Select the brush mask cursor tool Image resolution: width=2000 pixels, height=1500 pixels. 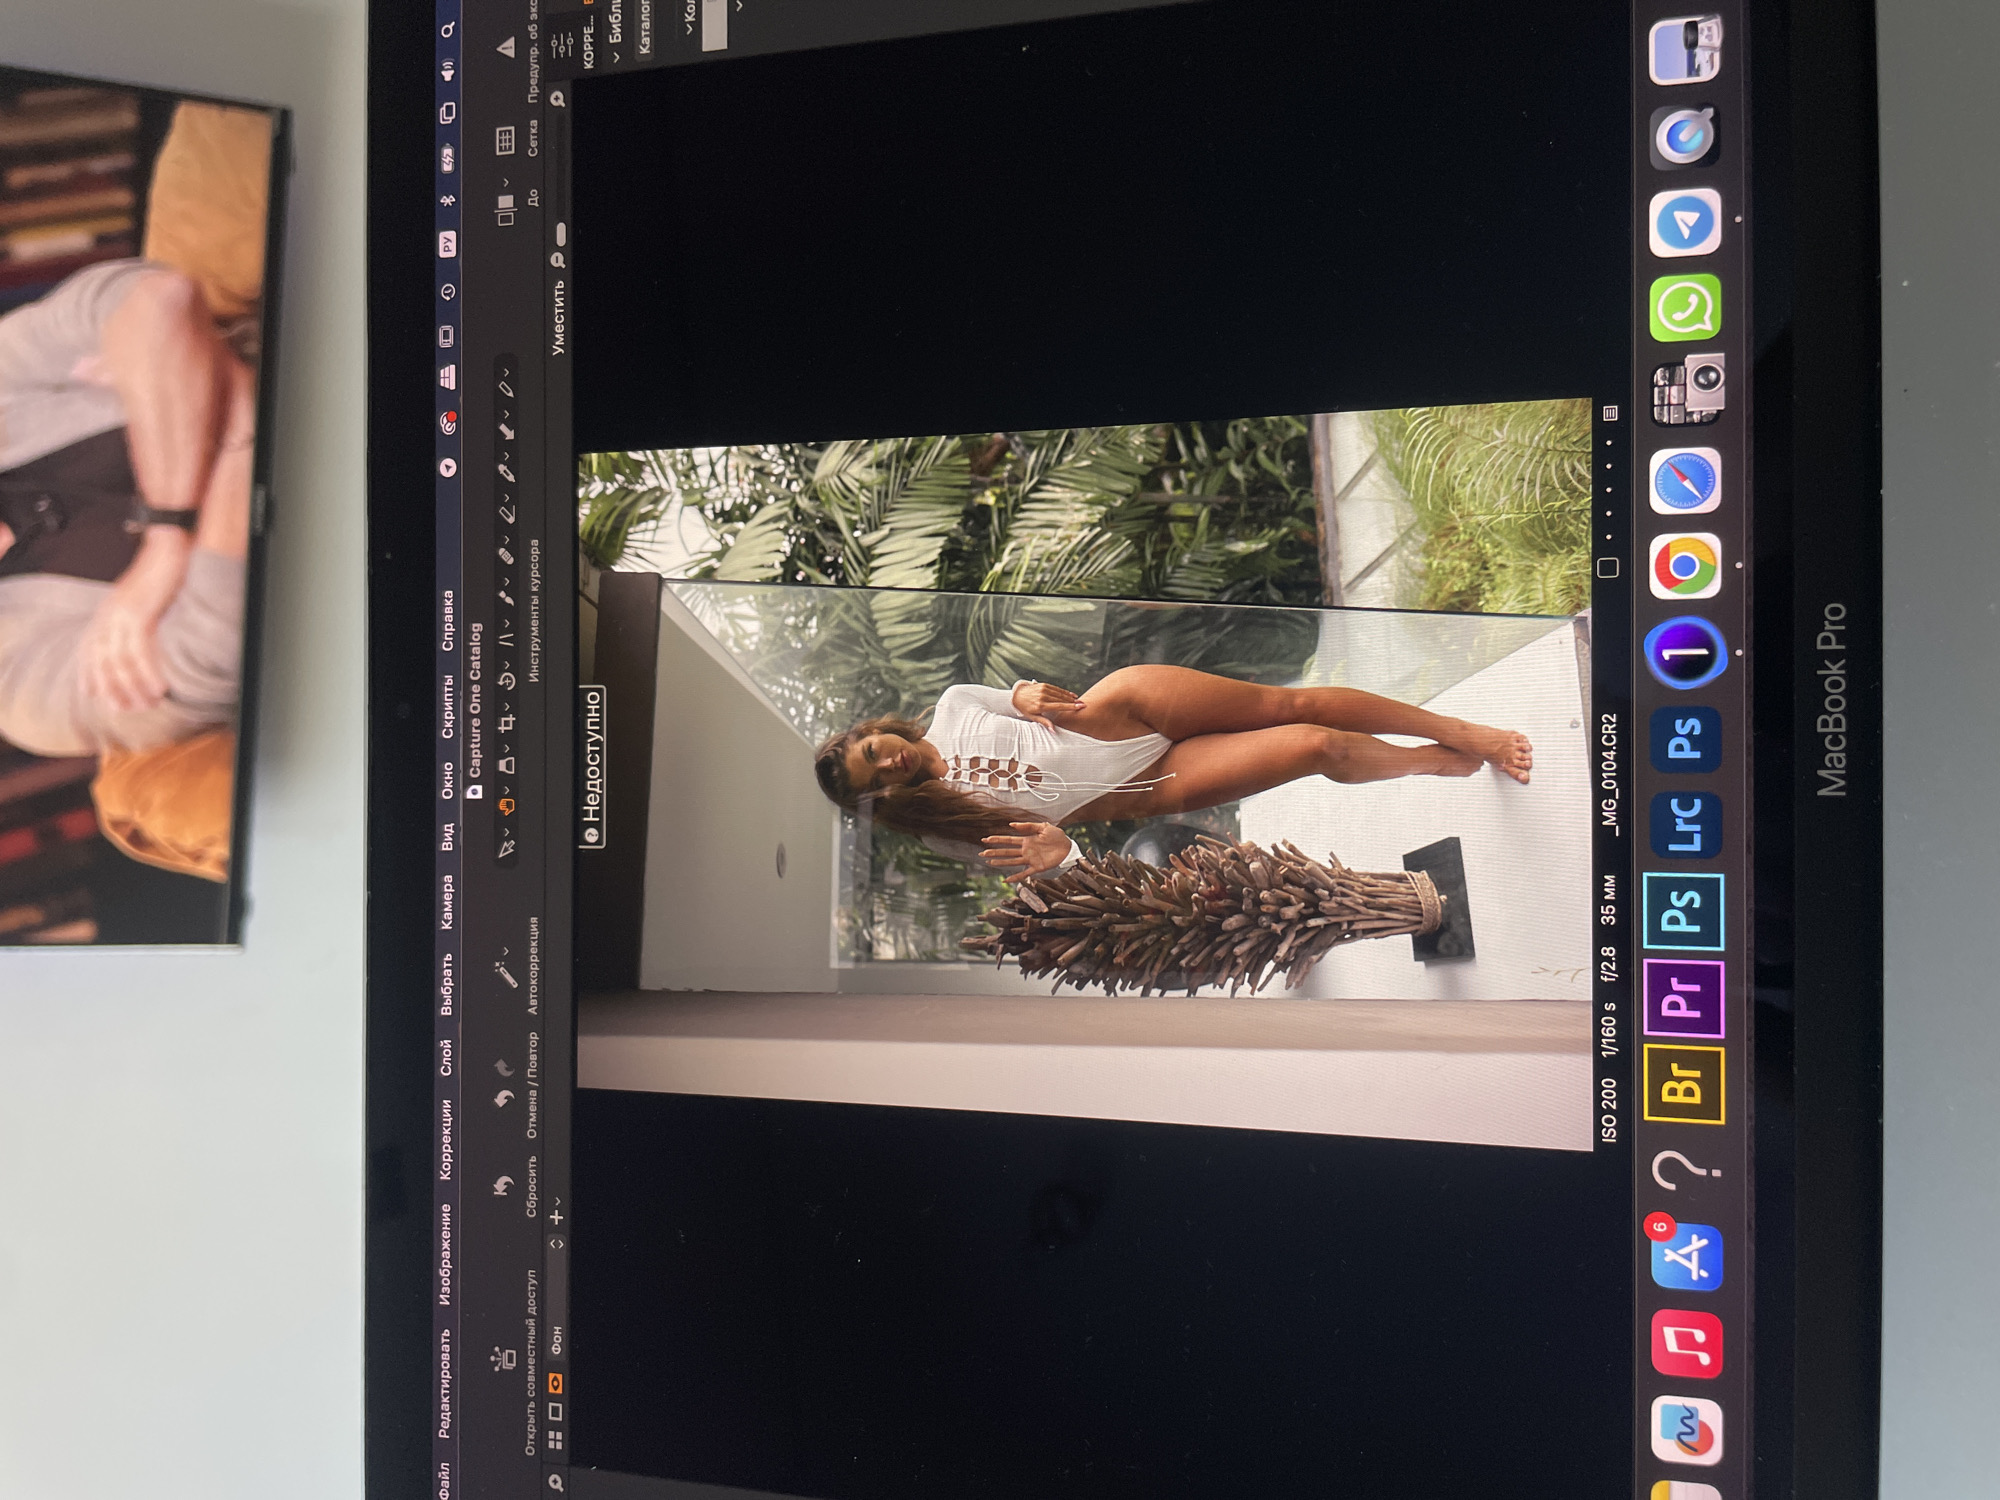[x=506, y=597]
